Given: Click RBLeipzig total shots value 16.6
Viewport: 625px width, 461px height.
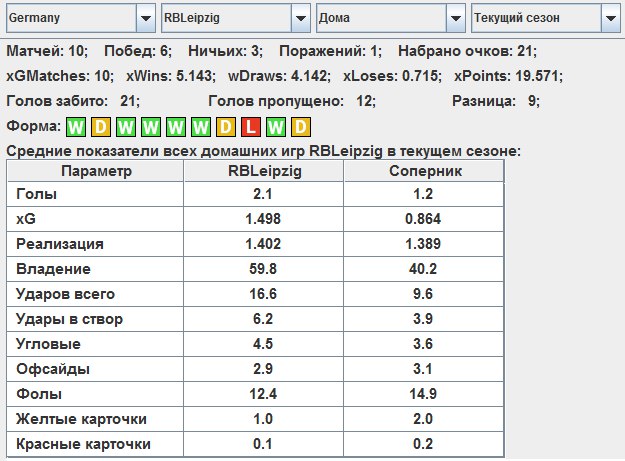Looking at the screenshot, I should click(x=263, y=294).
